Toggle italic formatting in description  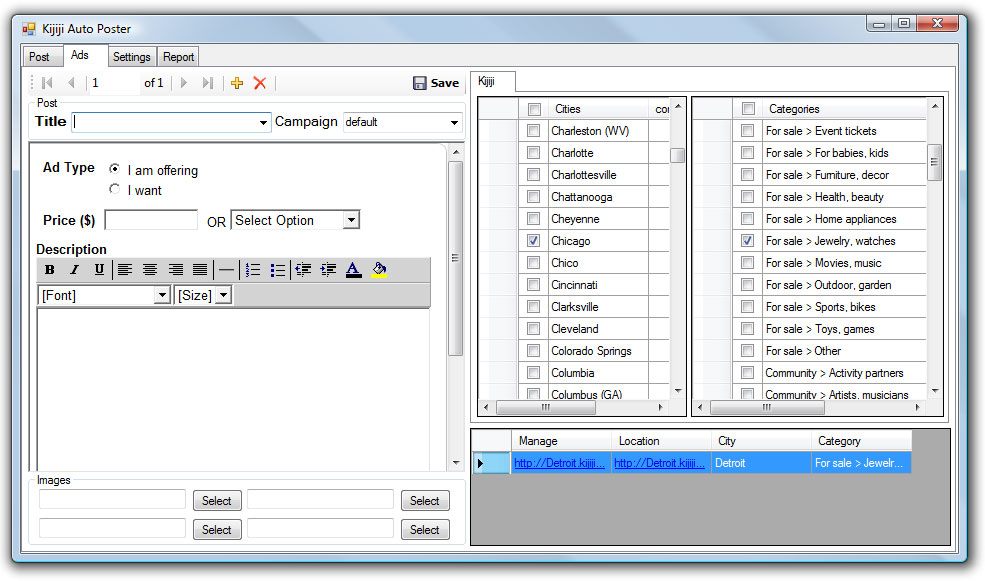click(x=75, y=269)
